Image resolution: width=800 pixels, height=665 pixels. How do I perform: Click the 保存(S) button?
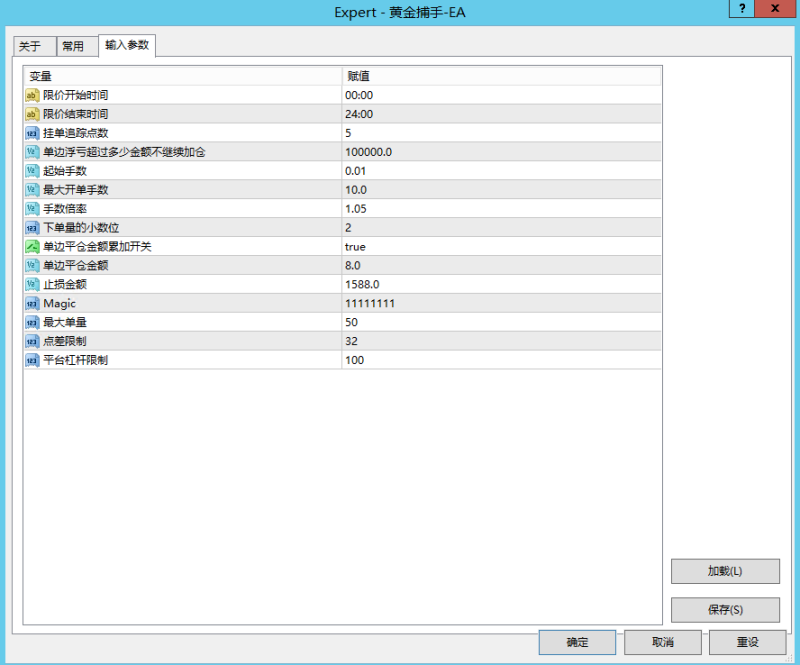pos(724,610)
